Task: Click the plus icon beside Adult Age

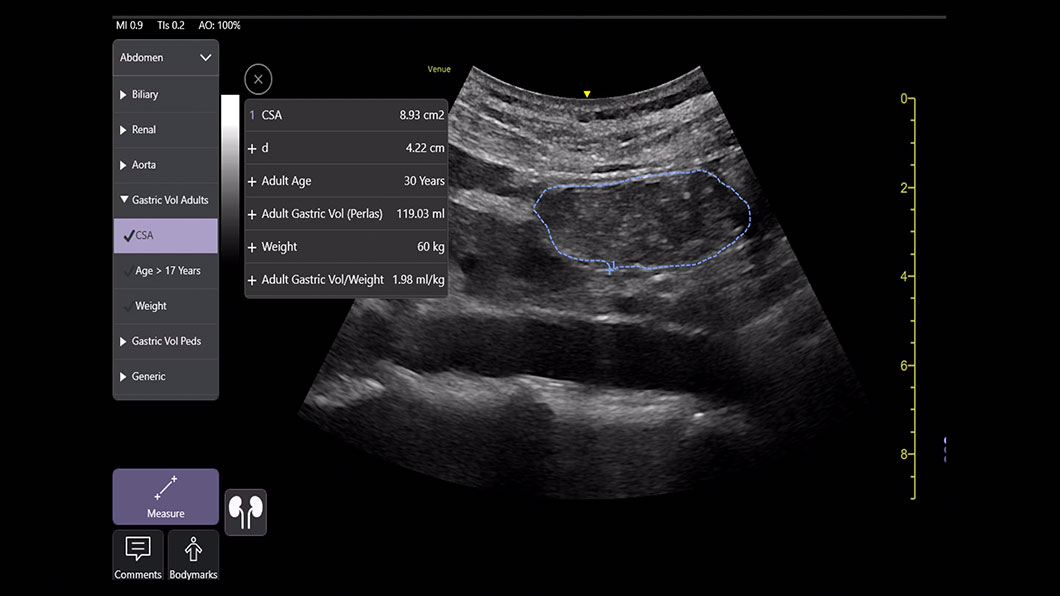Action: pyautogui.click(x=250, y=181)
